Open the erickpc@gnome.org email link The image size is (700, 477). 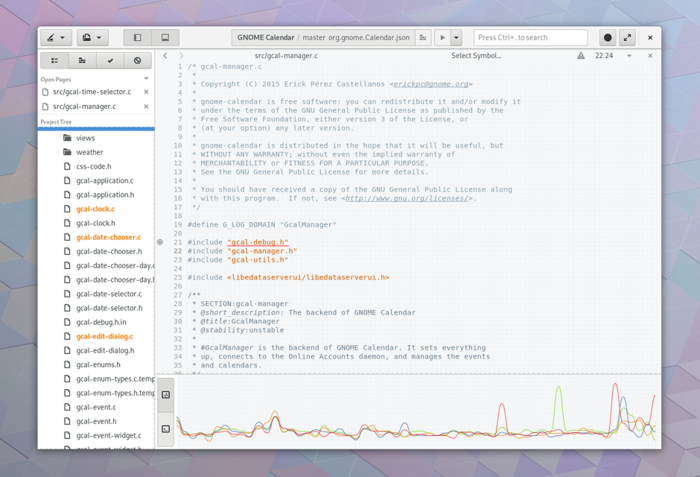click(431, 84)
